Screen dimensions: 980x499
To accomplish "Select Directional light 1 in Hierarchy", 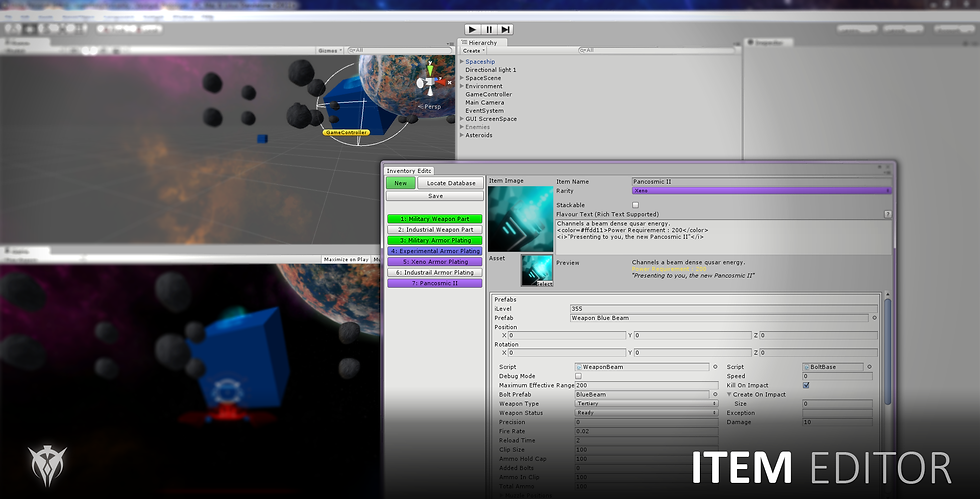I will pos(491,70).
